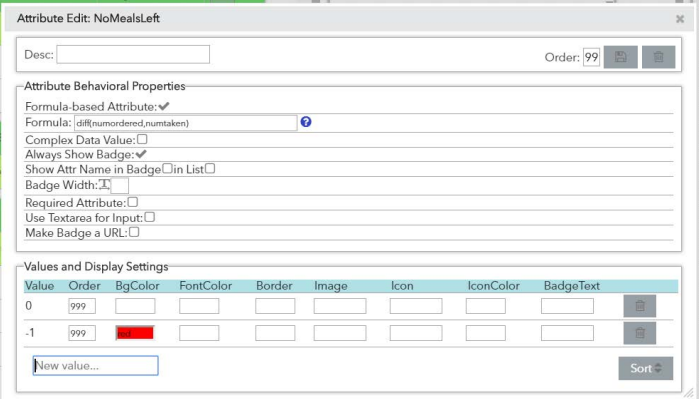Click the Badge Width text-width icon
Viewport: 699px width, 399px height.
pyautogui.click(x=104, y=184)
